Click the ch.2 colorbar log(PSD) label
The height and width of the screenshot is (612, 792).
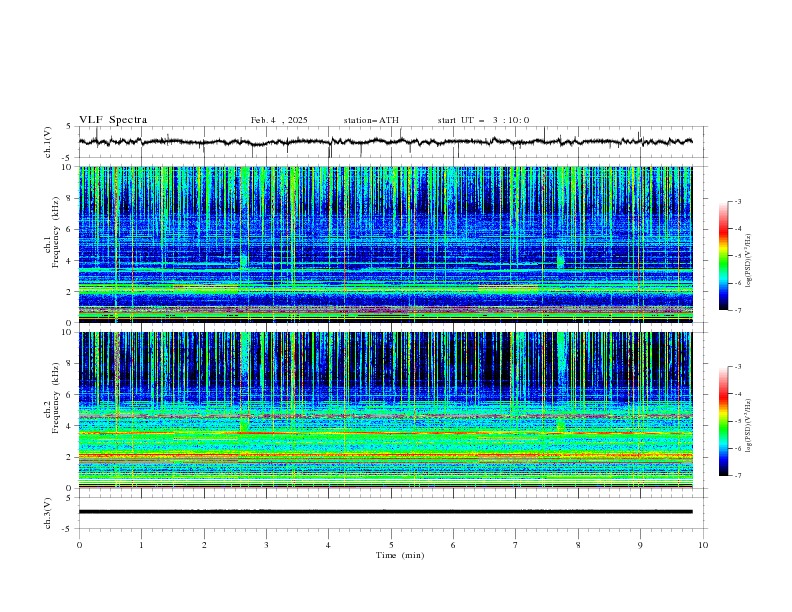(748, 425)
